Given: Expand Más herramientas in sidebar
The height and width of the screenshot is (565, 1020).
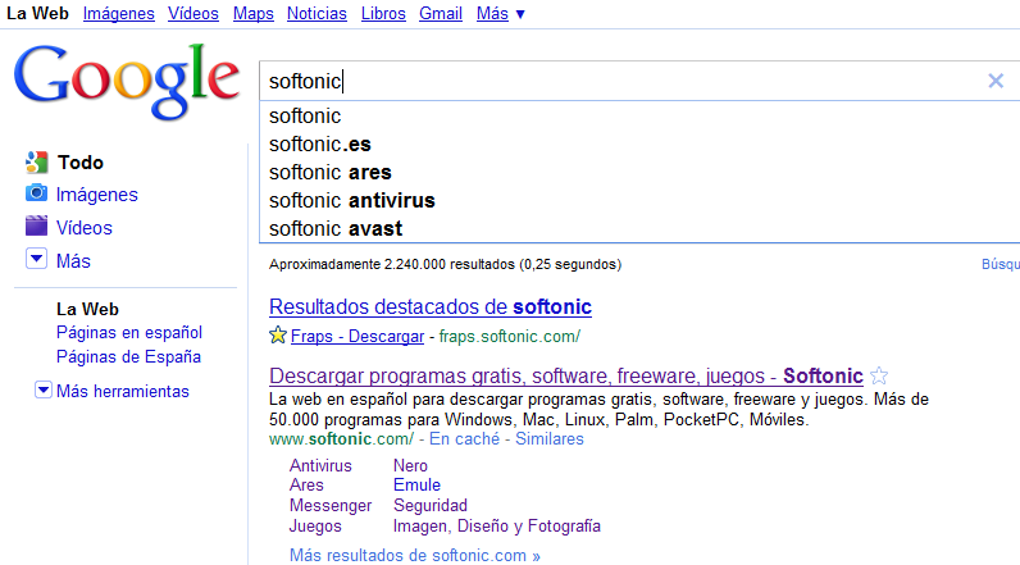Looking at the screenshot, I should pos(43,391).
